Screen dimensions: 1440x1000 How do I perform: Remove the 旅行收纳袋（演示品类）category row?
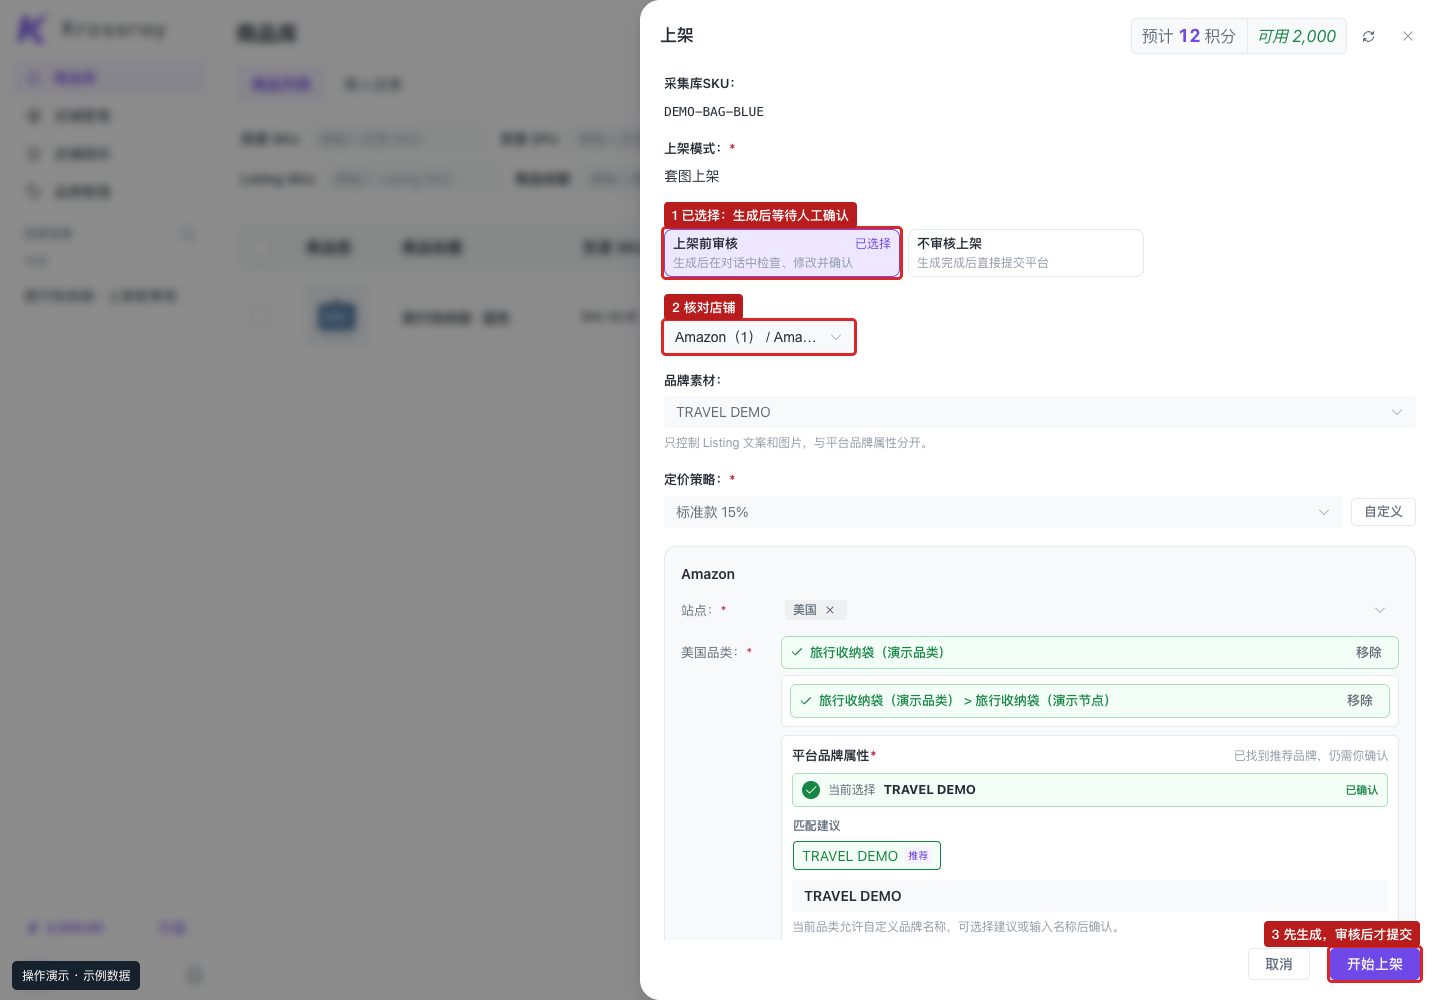pos(1369,653)
